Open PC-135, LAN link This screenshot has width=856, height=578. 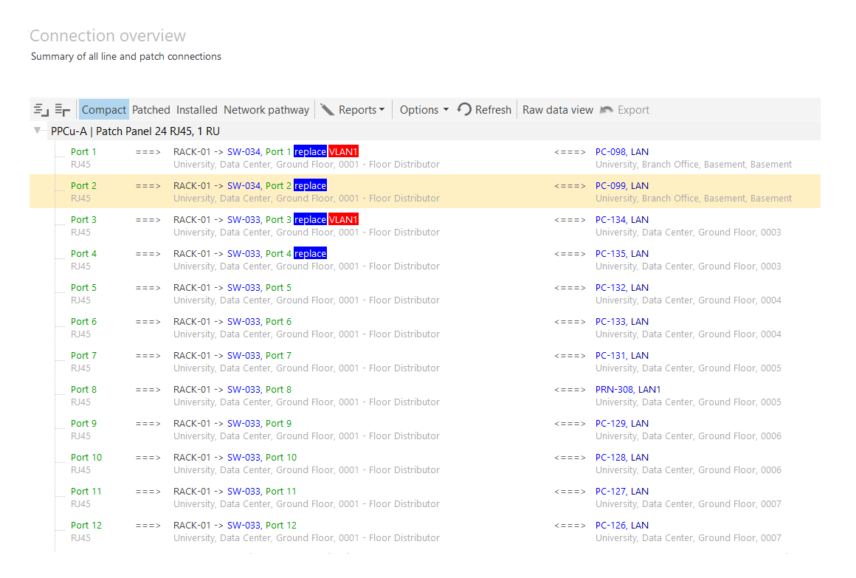click(x=622, y=253)
